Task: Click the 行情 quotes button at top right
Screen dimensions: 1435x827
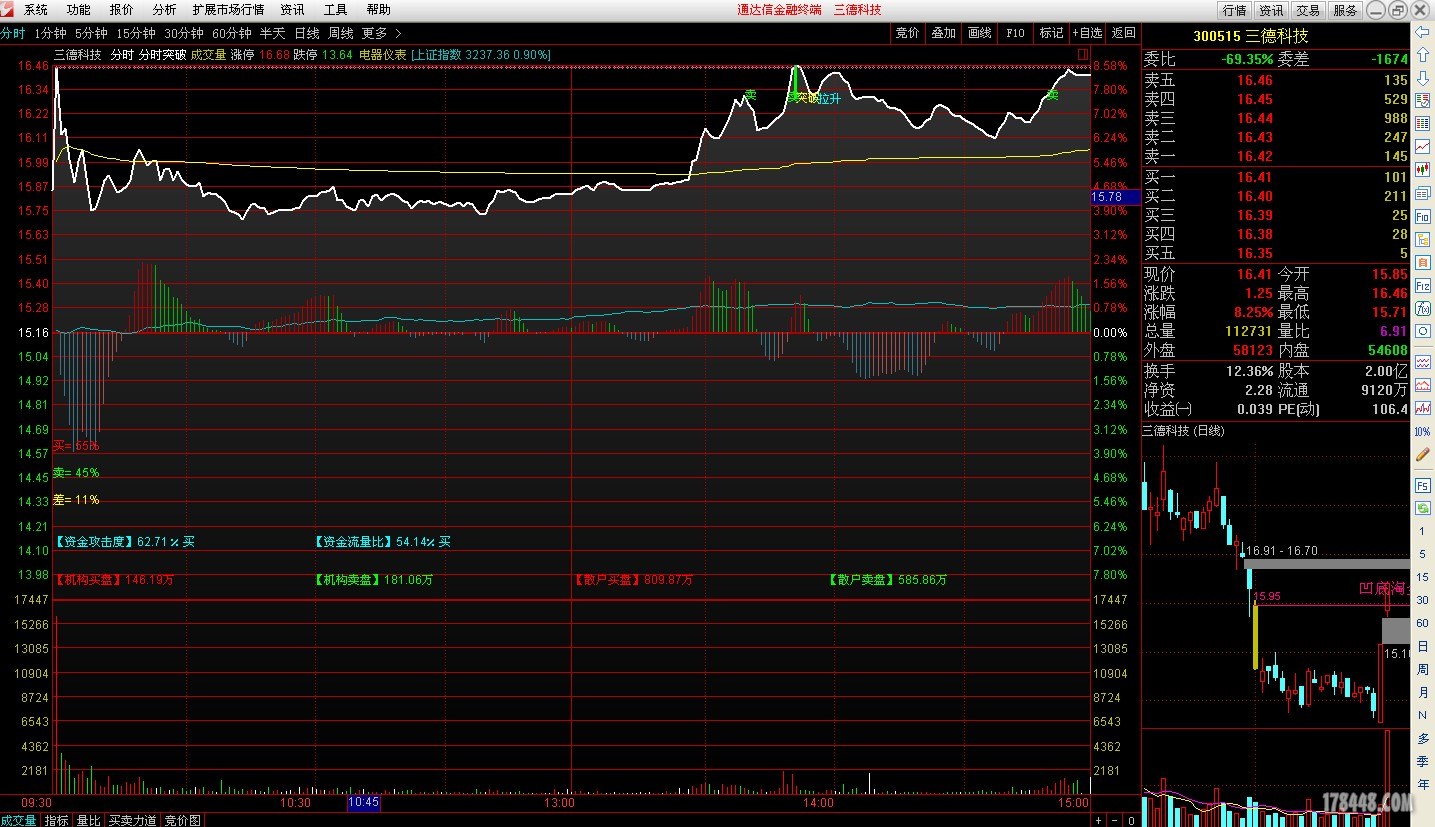Action: [1235, 10]
